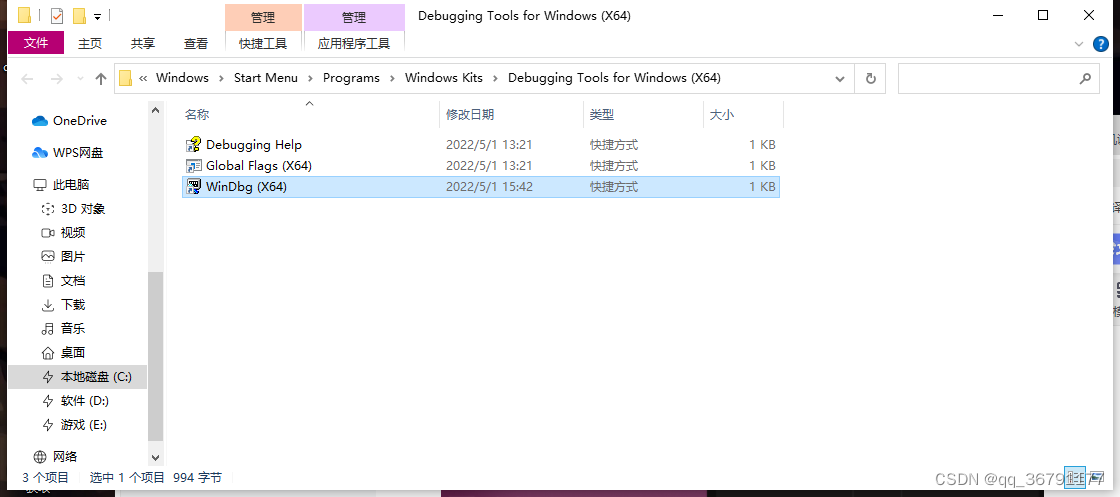Go up one folder level
The width and height of the screenshot is (1120, 497).
point(101,79)
